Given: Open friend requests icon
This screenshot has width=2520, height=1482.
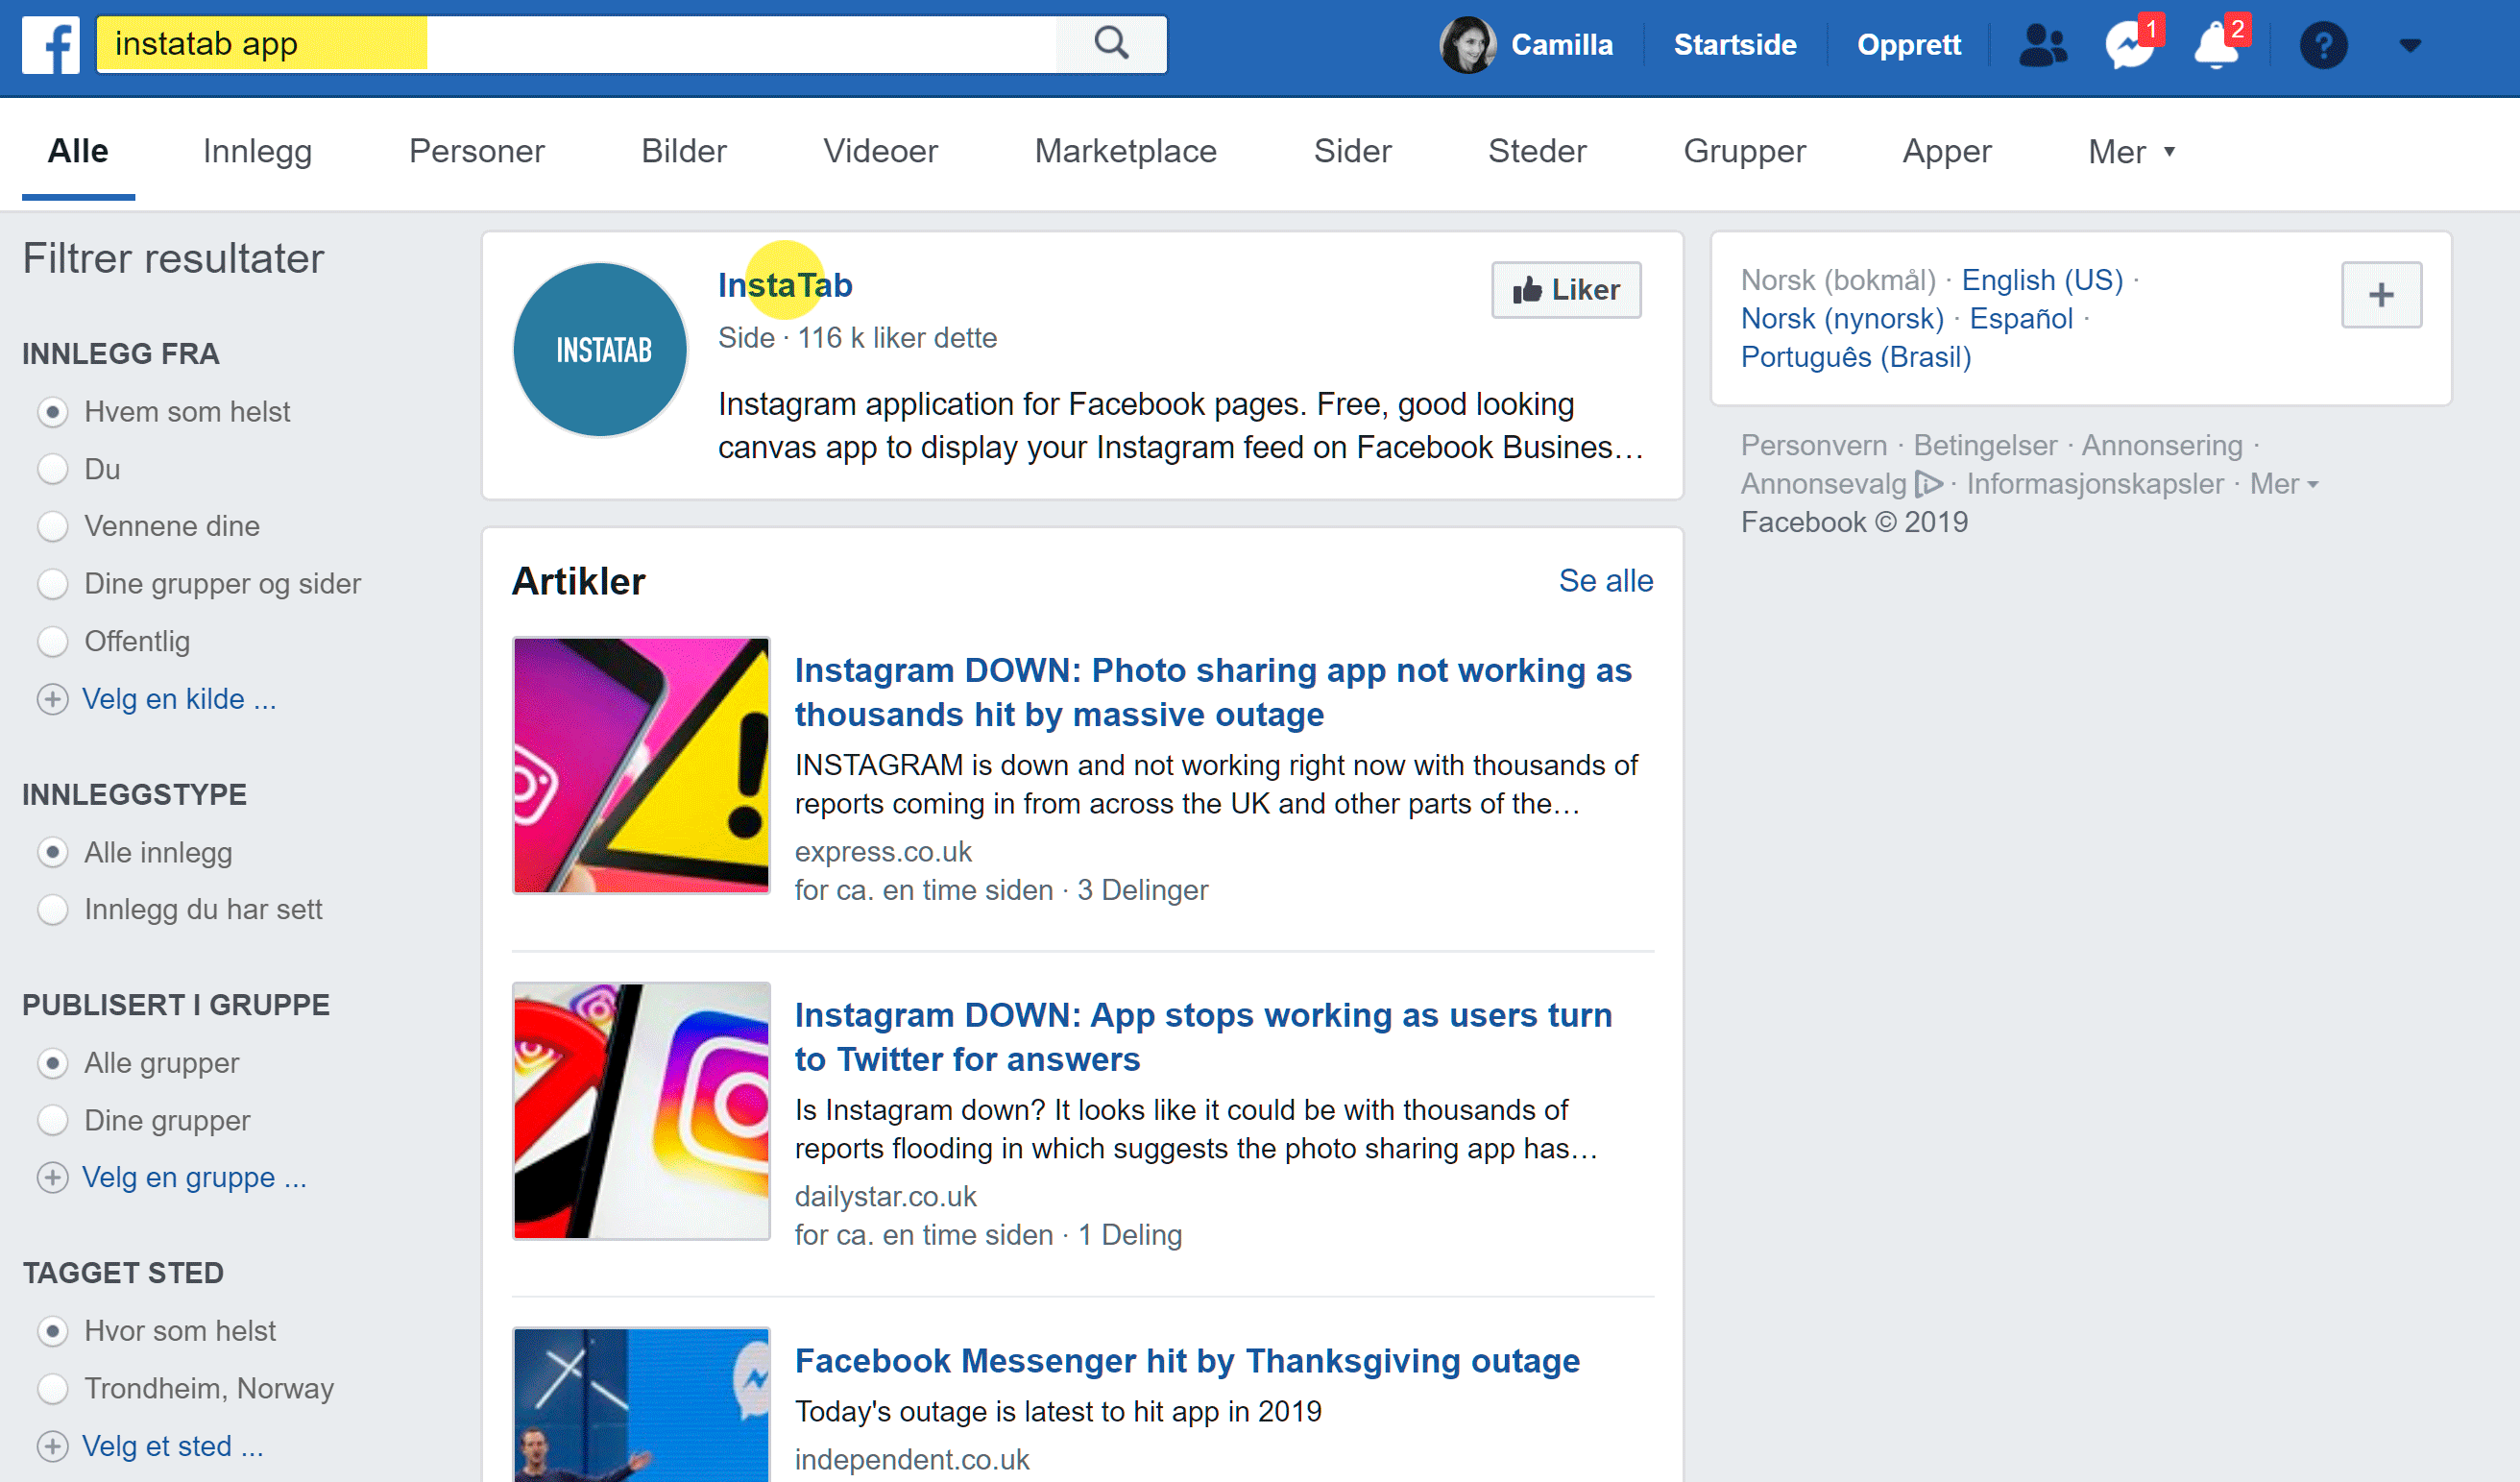Looking at the screenshot, I should [x=2042, y=45].
